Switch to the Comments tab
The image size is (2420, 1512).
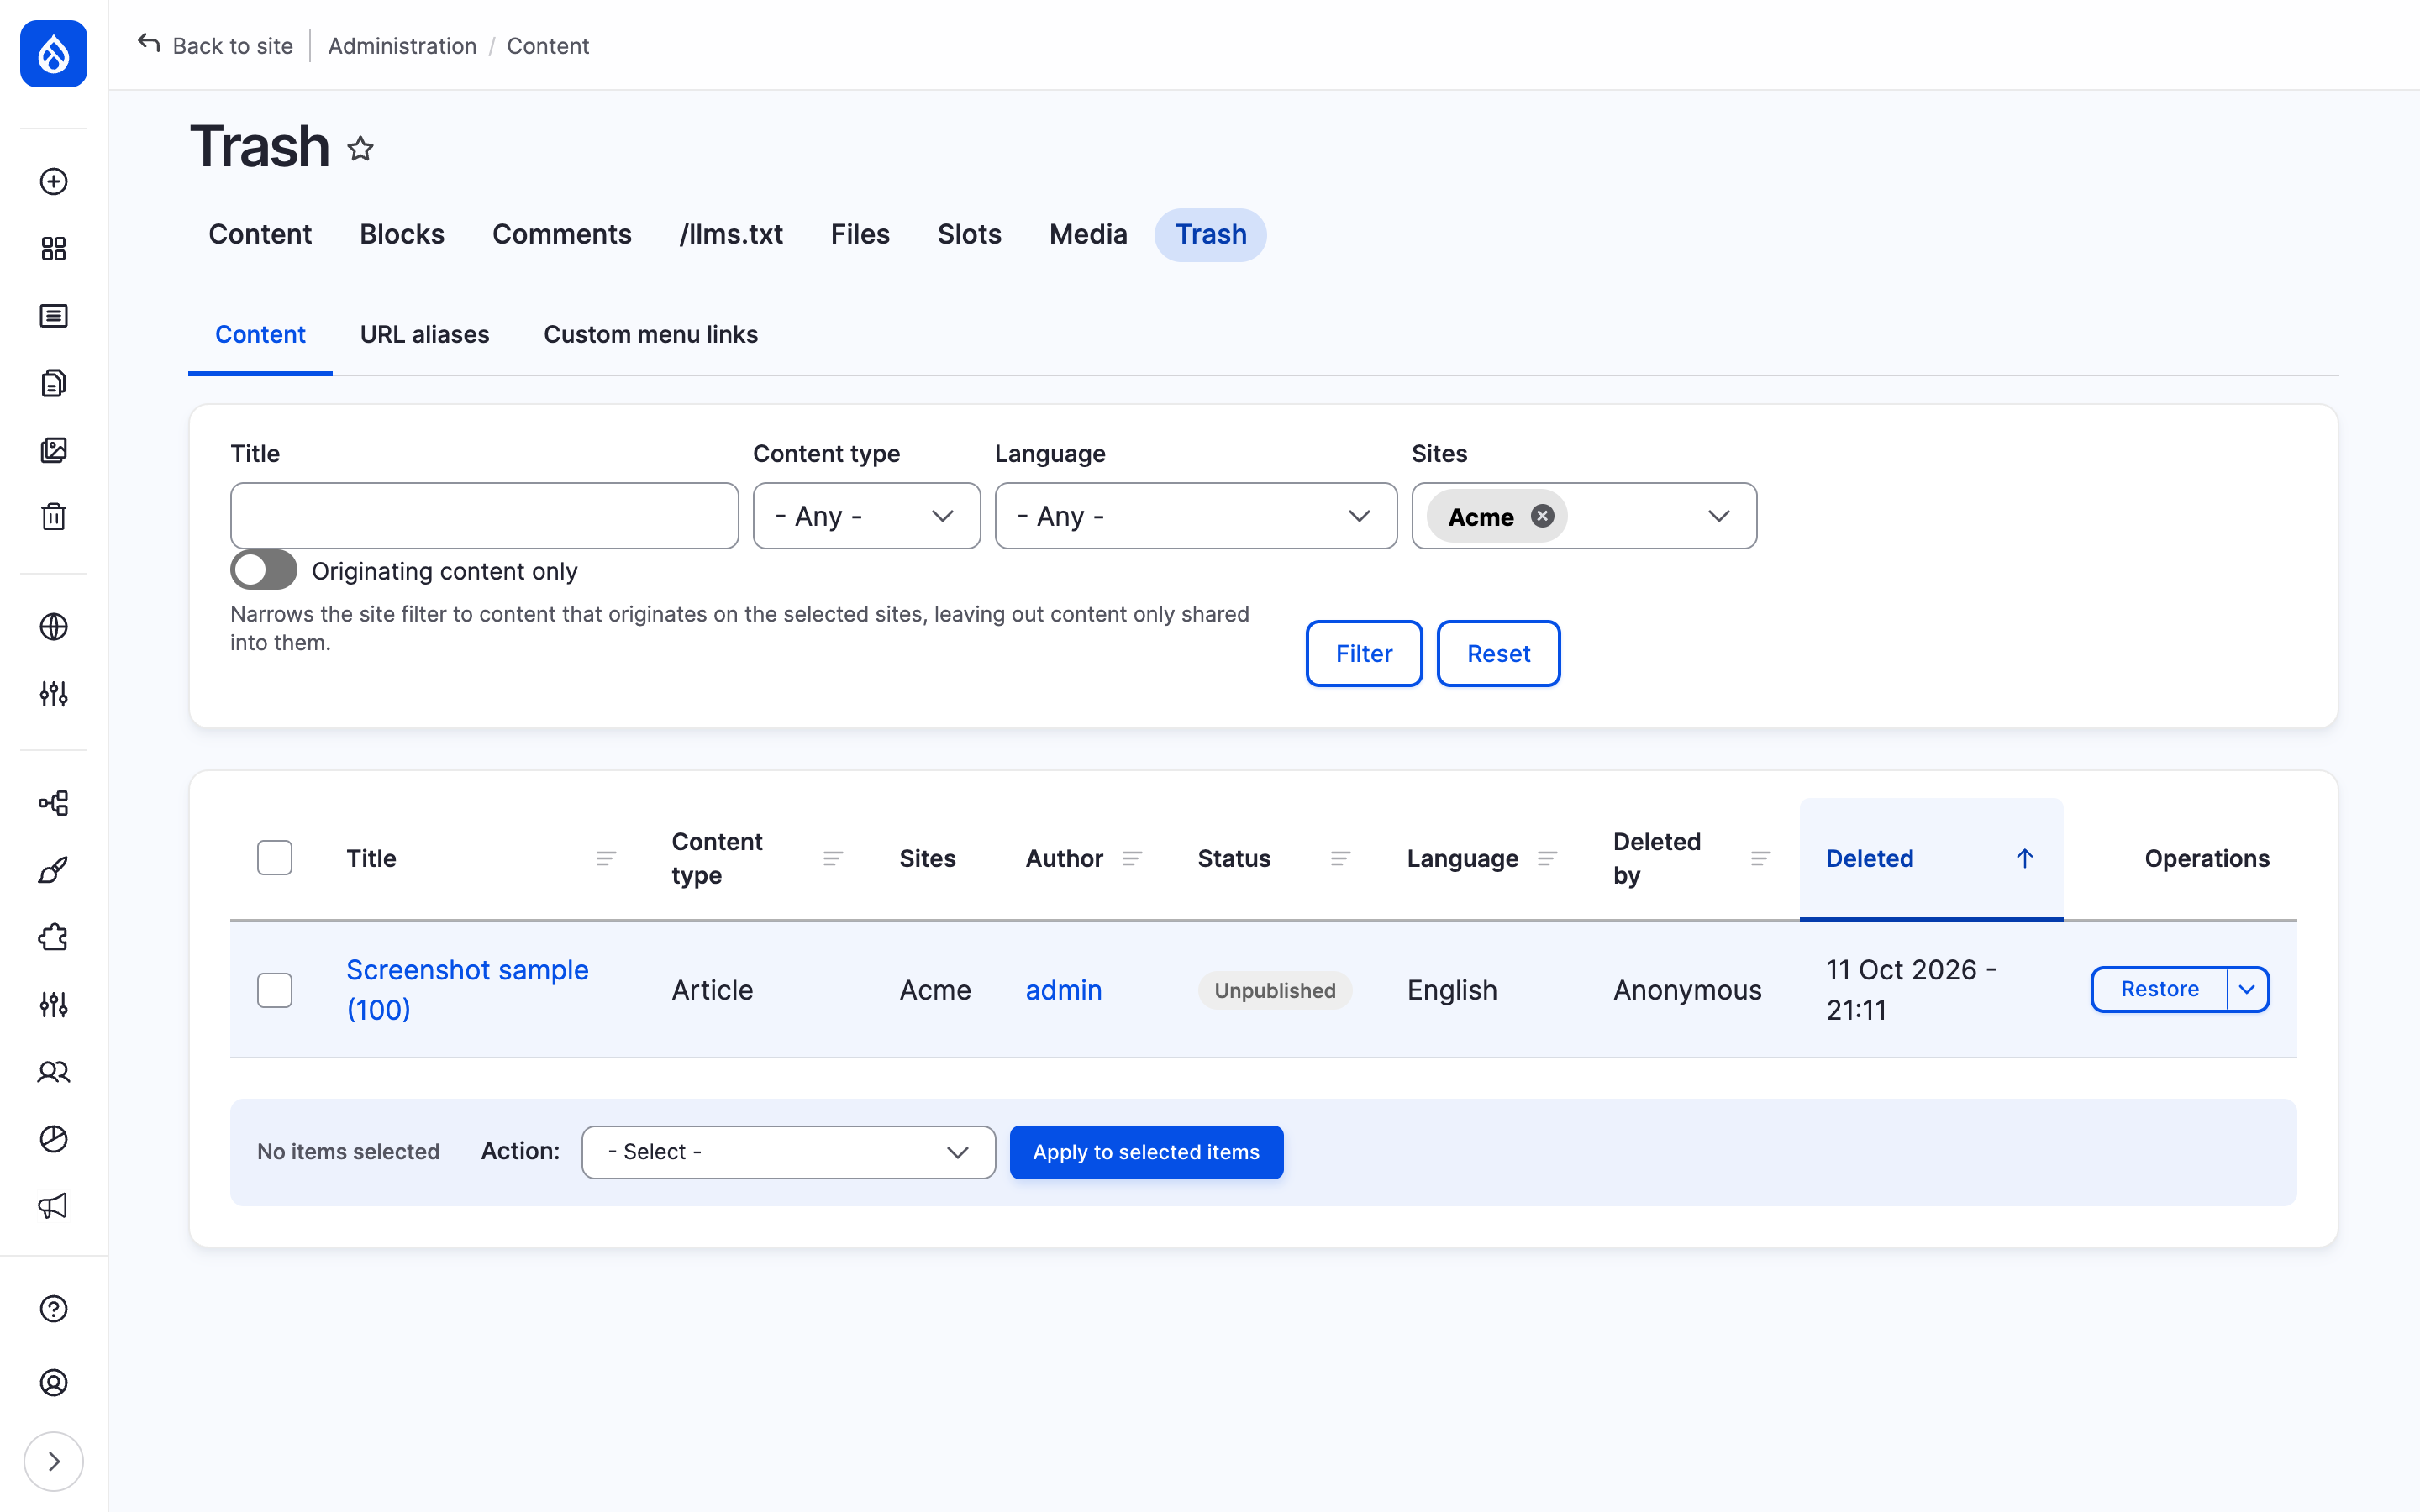562,234
